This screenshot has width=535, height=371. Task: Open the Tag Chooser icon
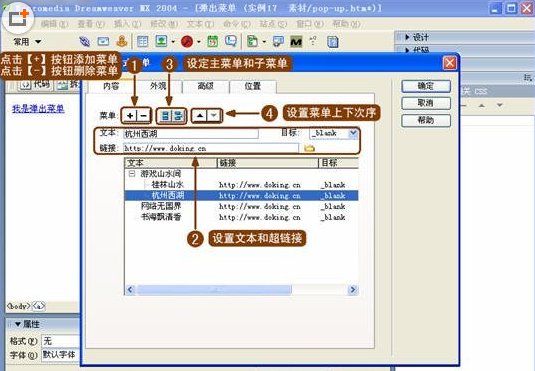(278, 42)
